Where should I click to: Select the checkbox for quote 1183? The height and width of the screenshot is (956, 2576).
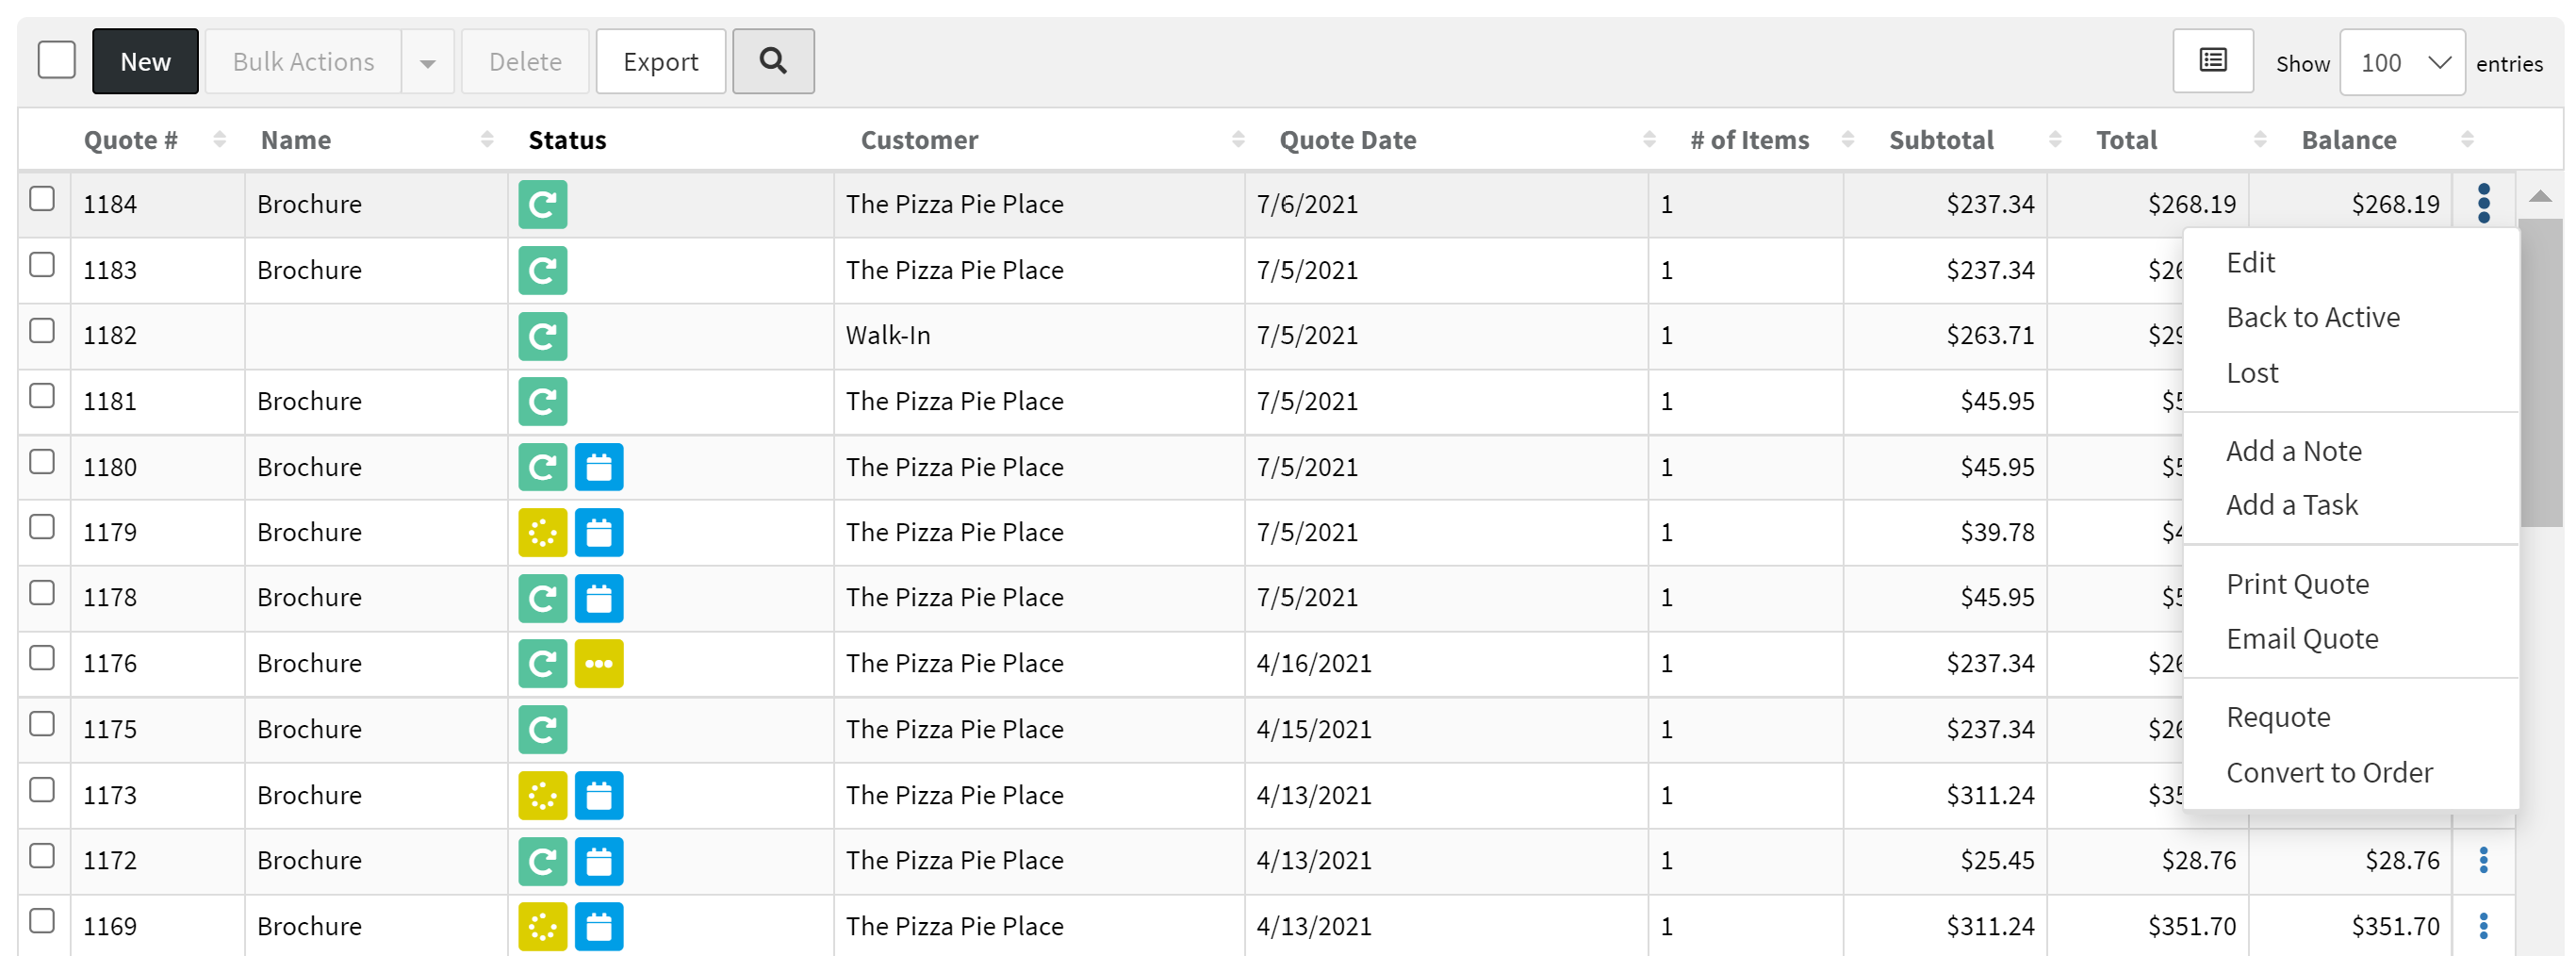click(42, 265)
